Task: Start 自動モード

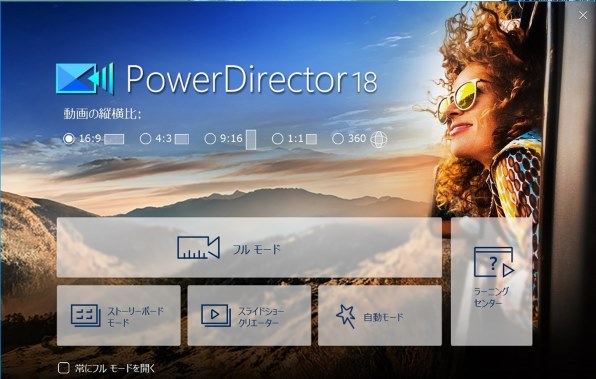Action: pyautogui.click(x=380, y=316)
